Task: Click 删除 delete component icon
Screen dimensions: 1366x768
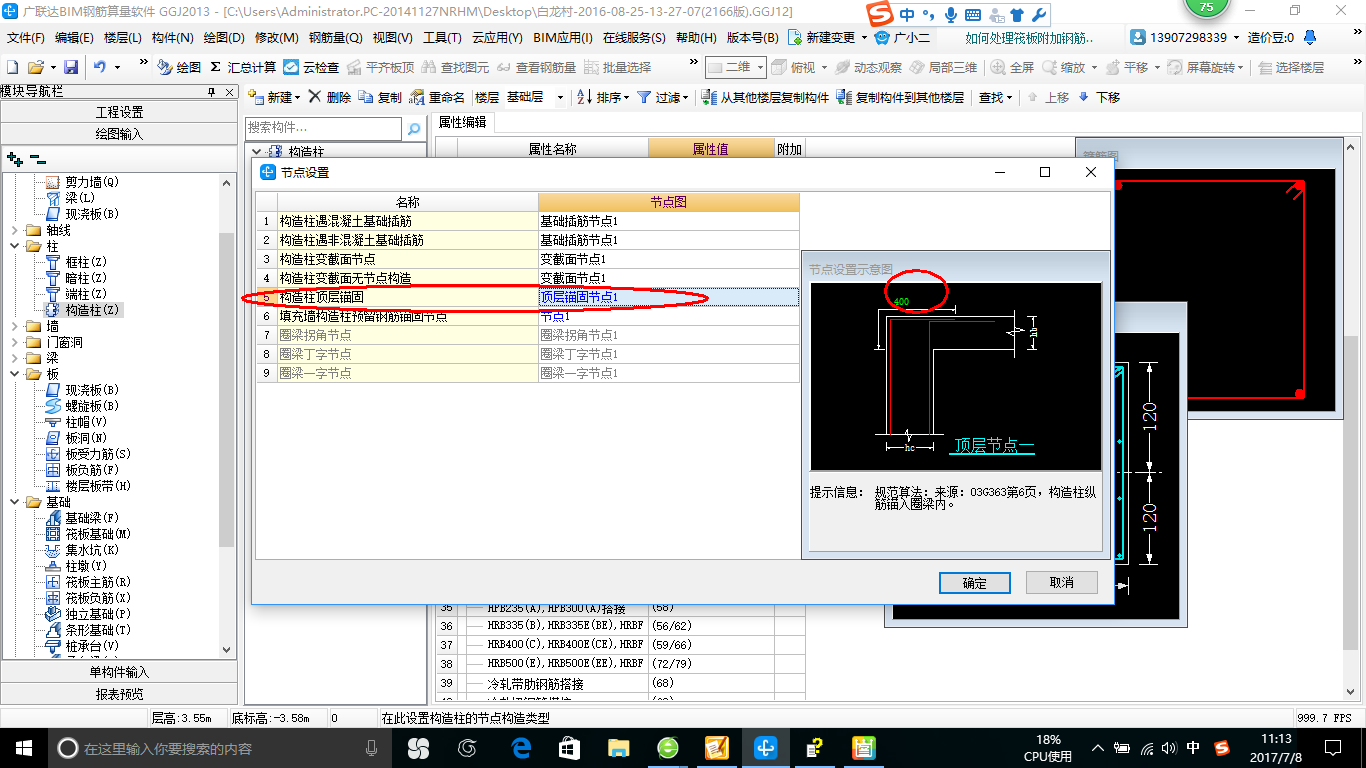Action: (x=329, y=97)
